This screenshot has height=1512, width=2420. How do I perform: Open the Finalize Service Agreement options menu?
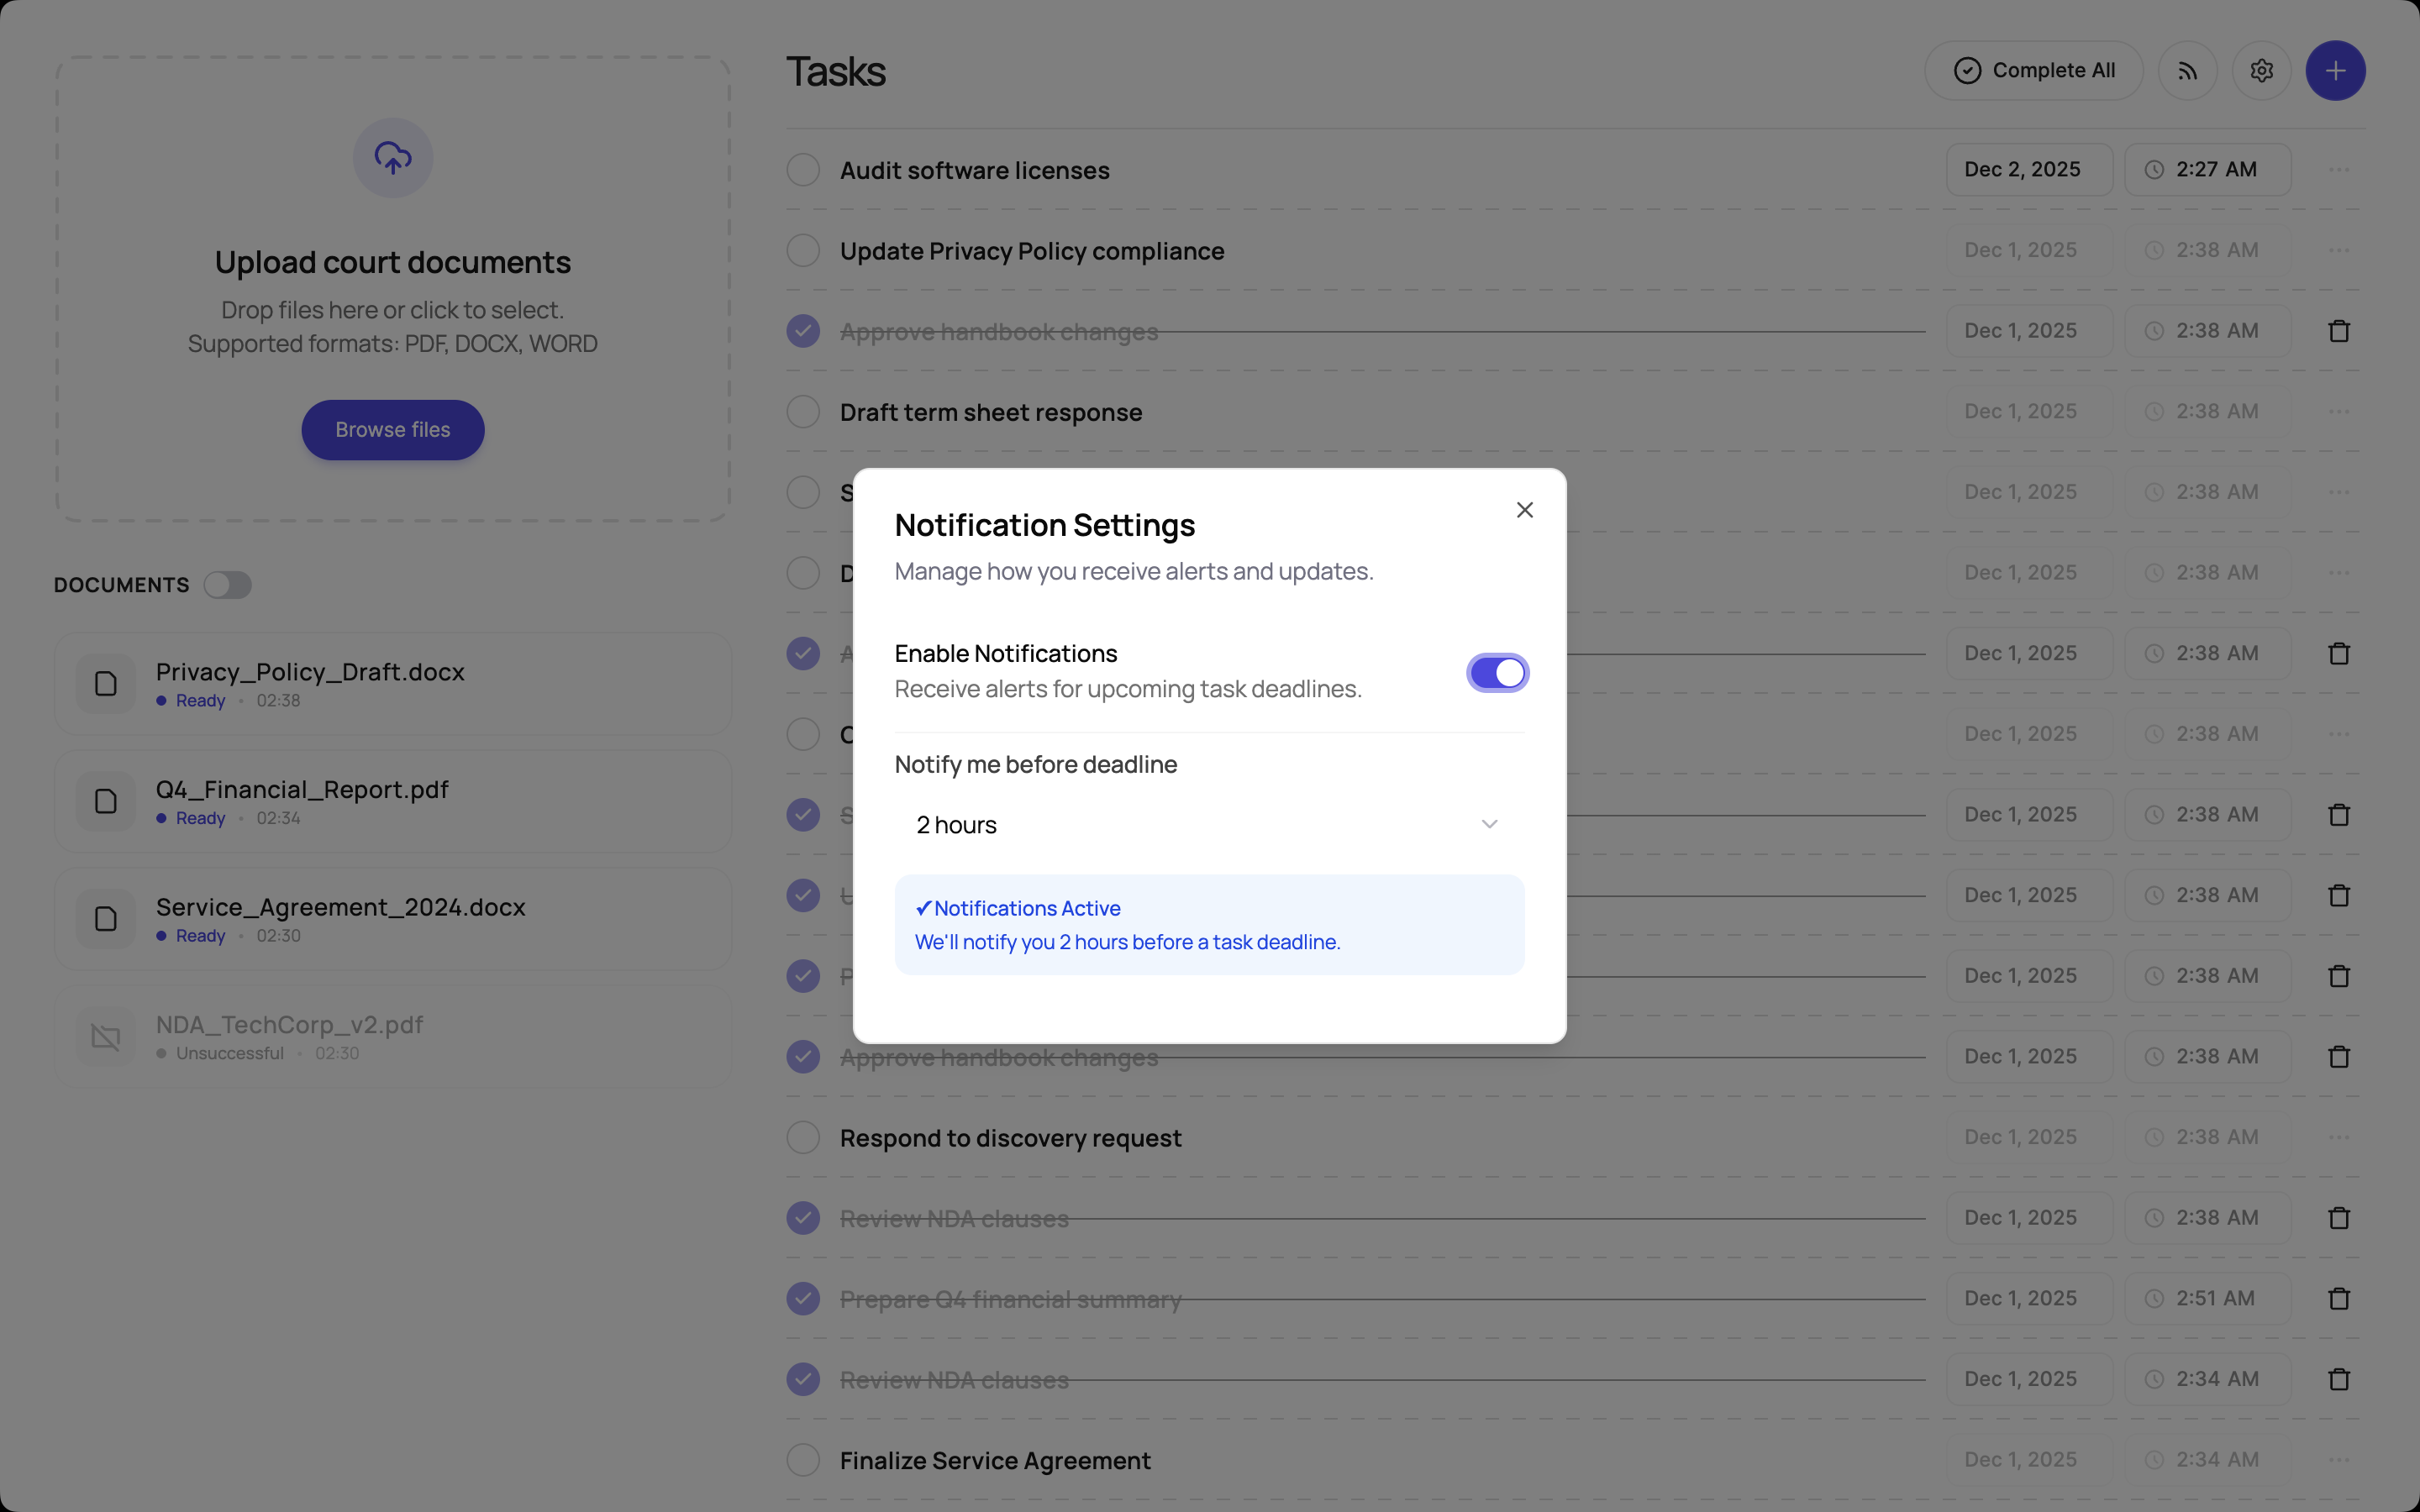point(2338,1460)
